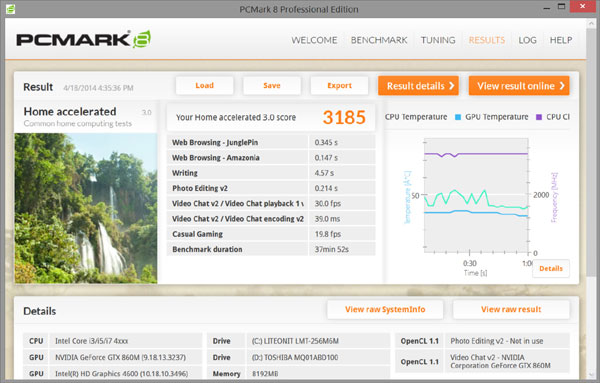
Task: Select the RESULTS tab
Action: click(x=487, y=40)
